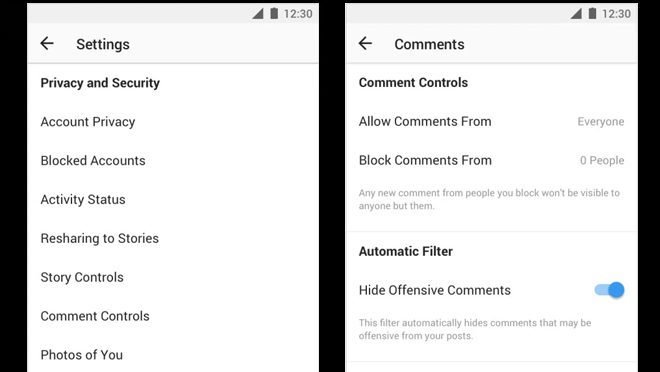Tap the Settings title text
660x372 pixels.
(103, 44)
